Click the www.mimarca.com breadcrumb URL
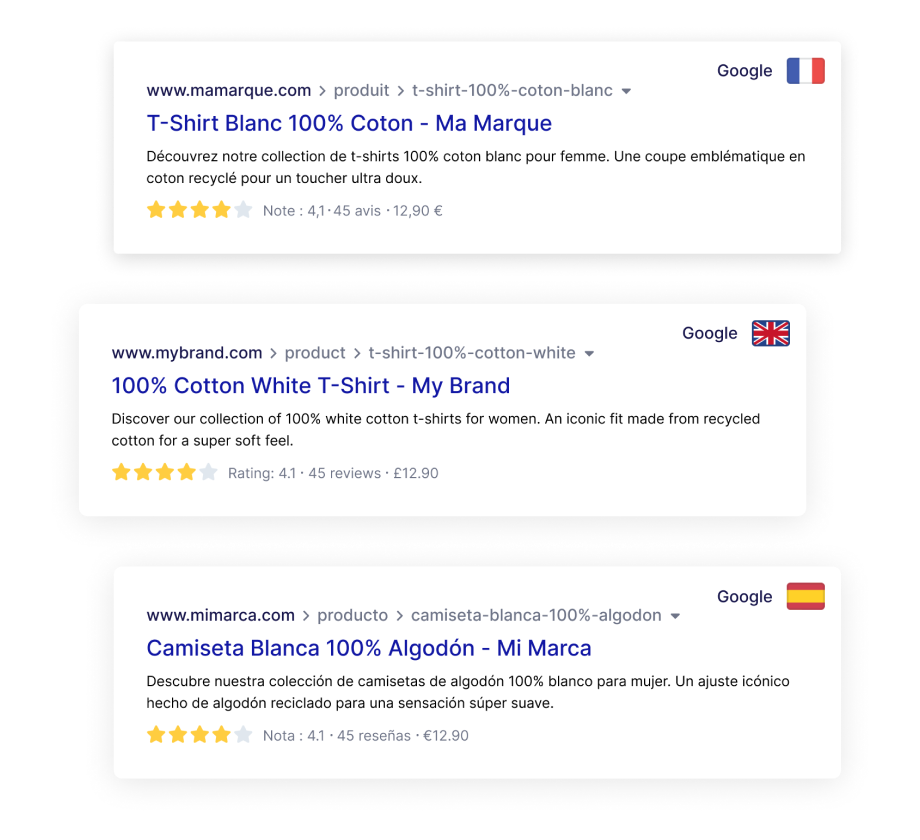Screen dimensions: 920x840 pos(221,615)
